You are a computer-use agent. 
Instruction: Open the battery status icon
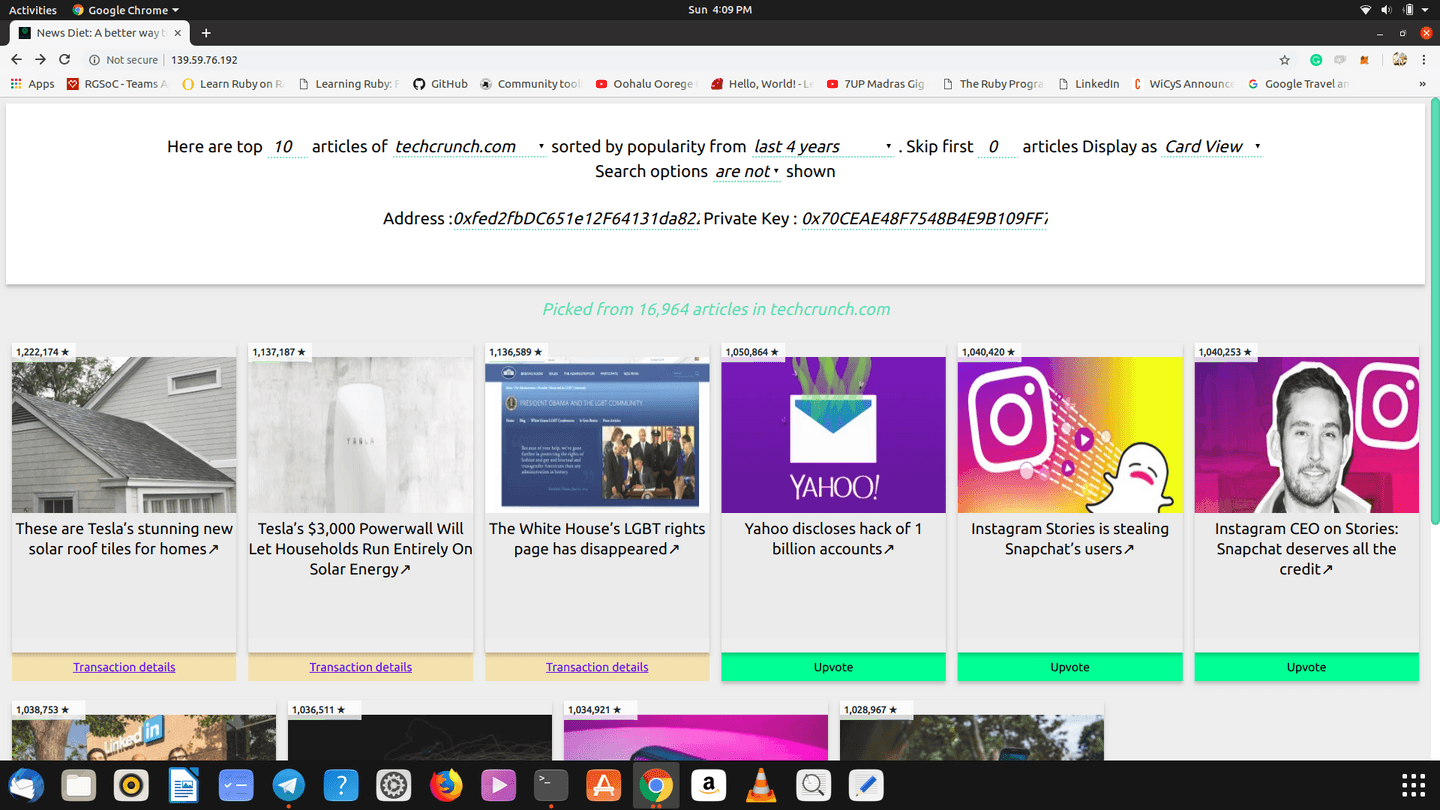1408,10
